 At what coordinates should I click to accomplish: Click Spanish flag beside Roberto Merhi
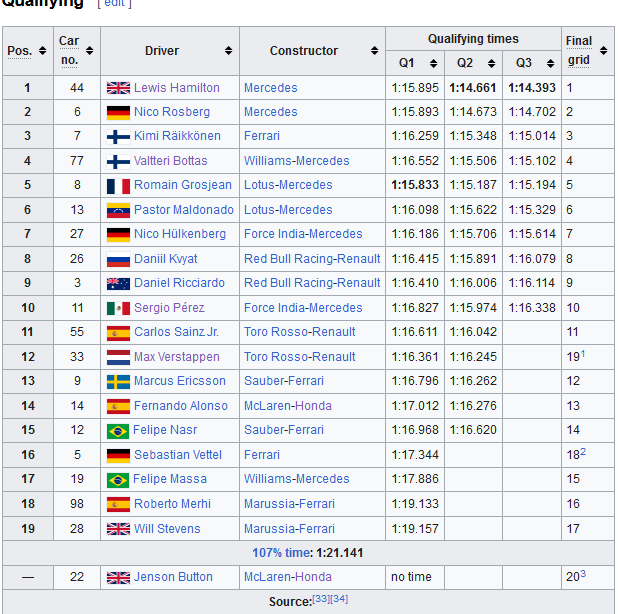coord(118,504)
